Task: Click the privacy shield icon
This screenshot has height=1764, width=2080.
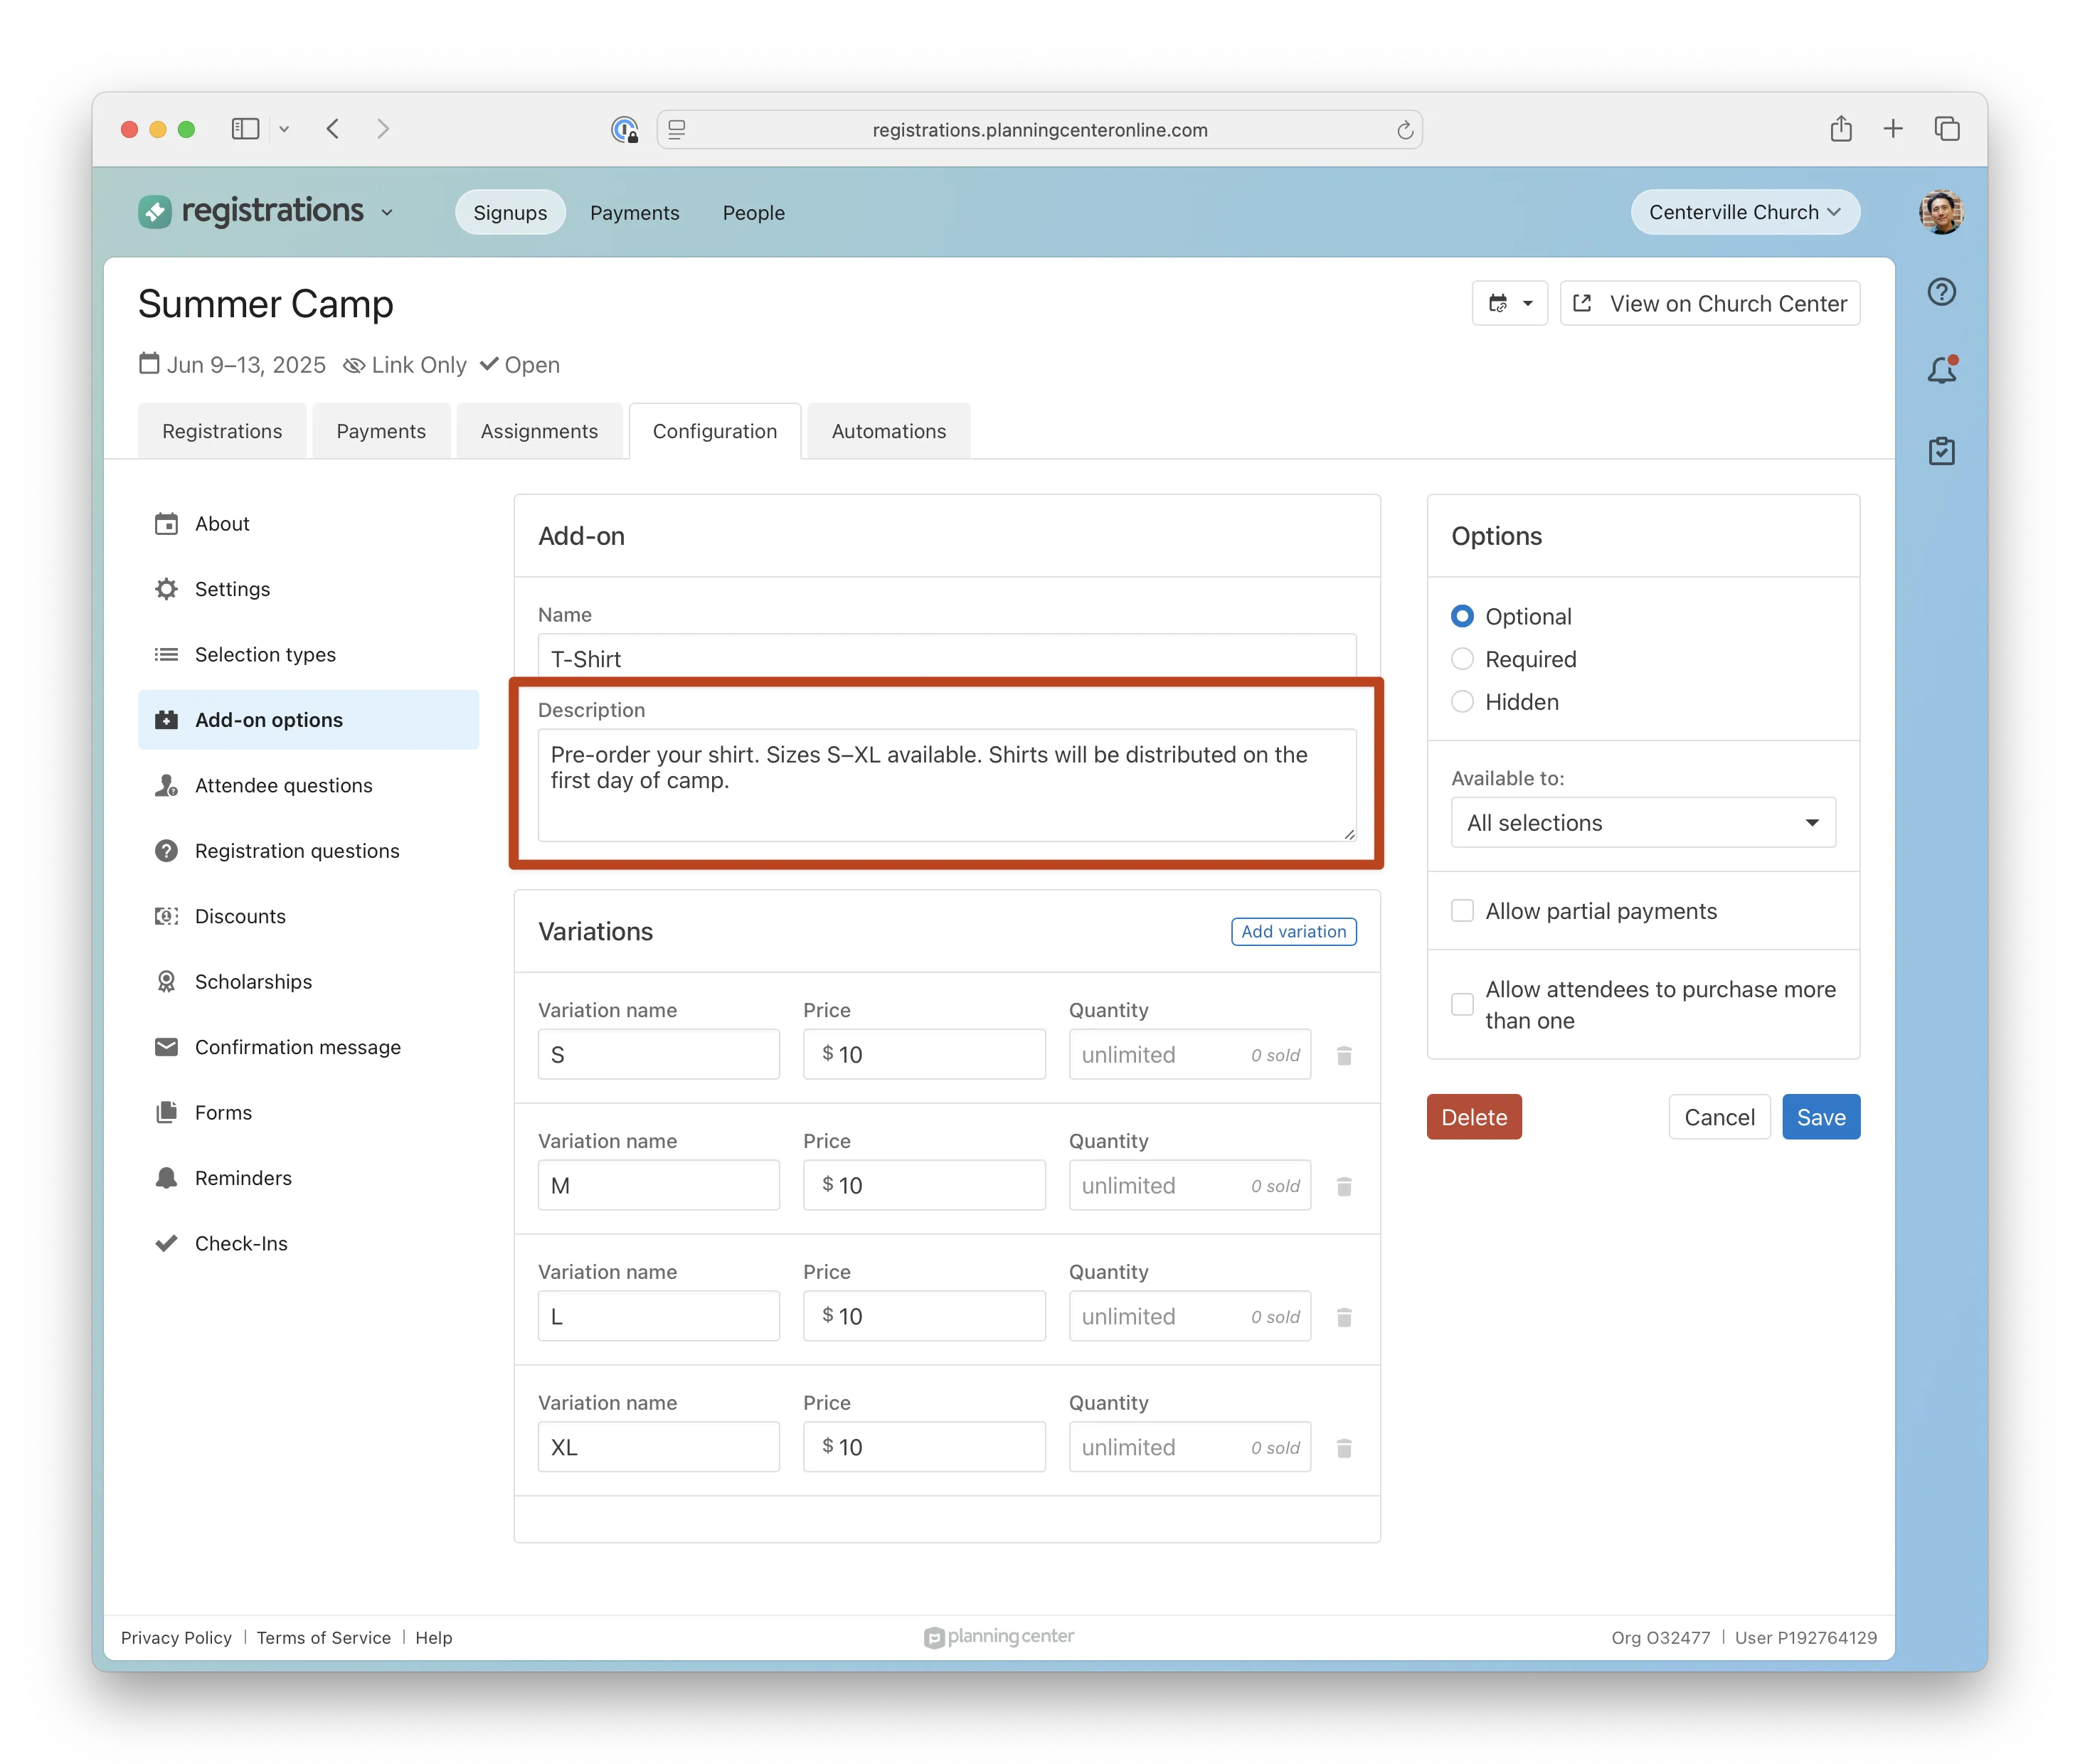Action: pyautogui.click(x=625, y=130)
